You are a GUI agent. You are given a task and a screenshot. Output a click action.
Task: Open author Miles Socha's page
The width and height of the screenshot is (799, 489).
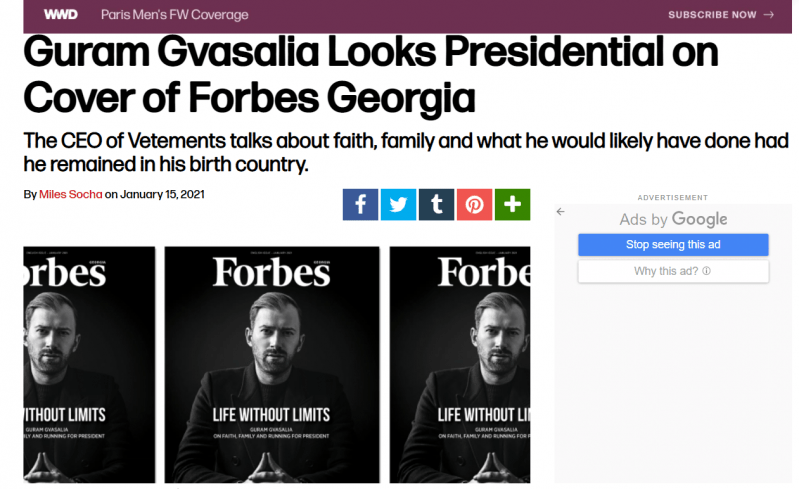pyautogui.click(x=70, y=194)
